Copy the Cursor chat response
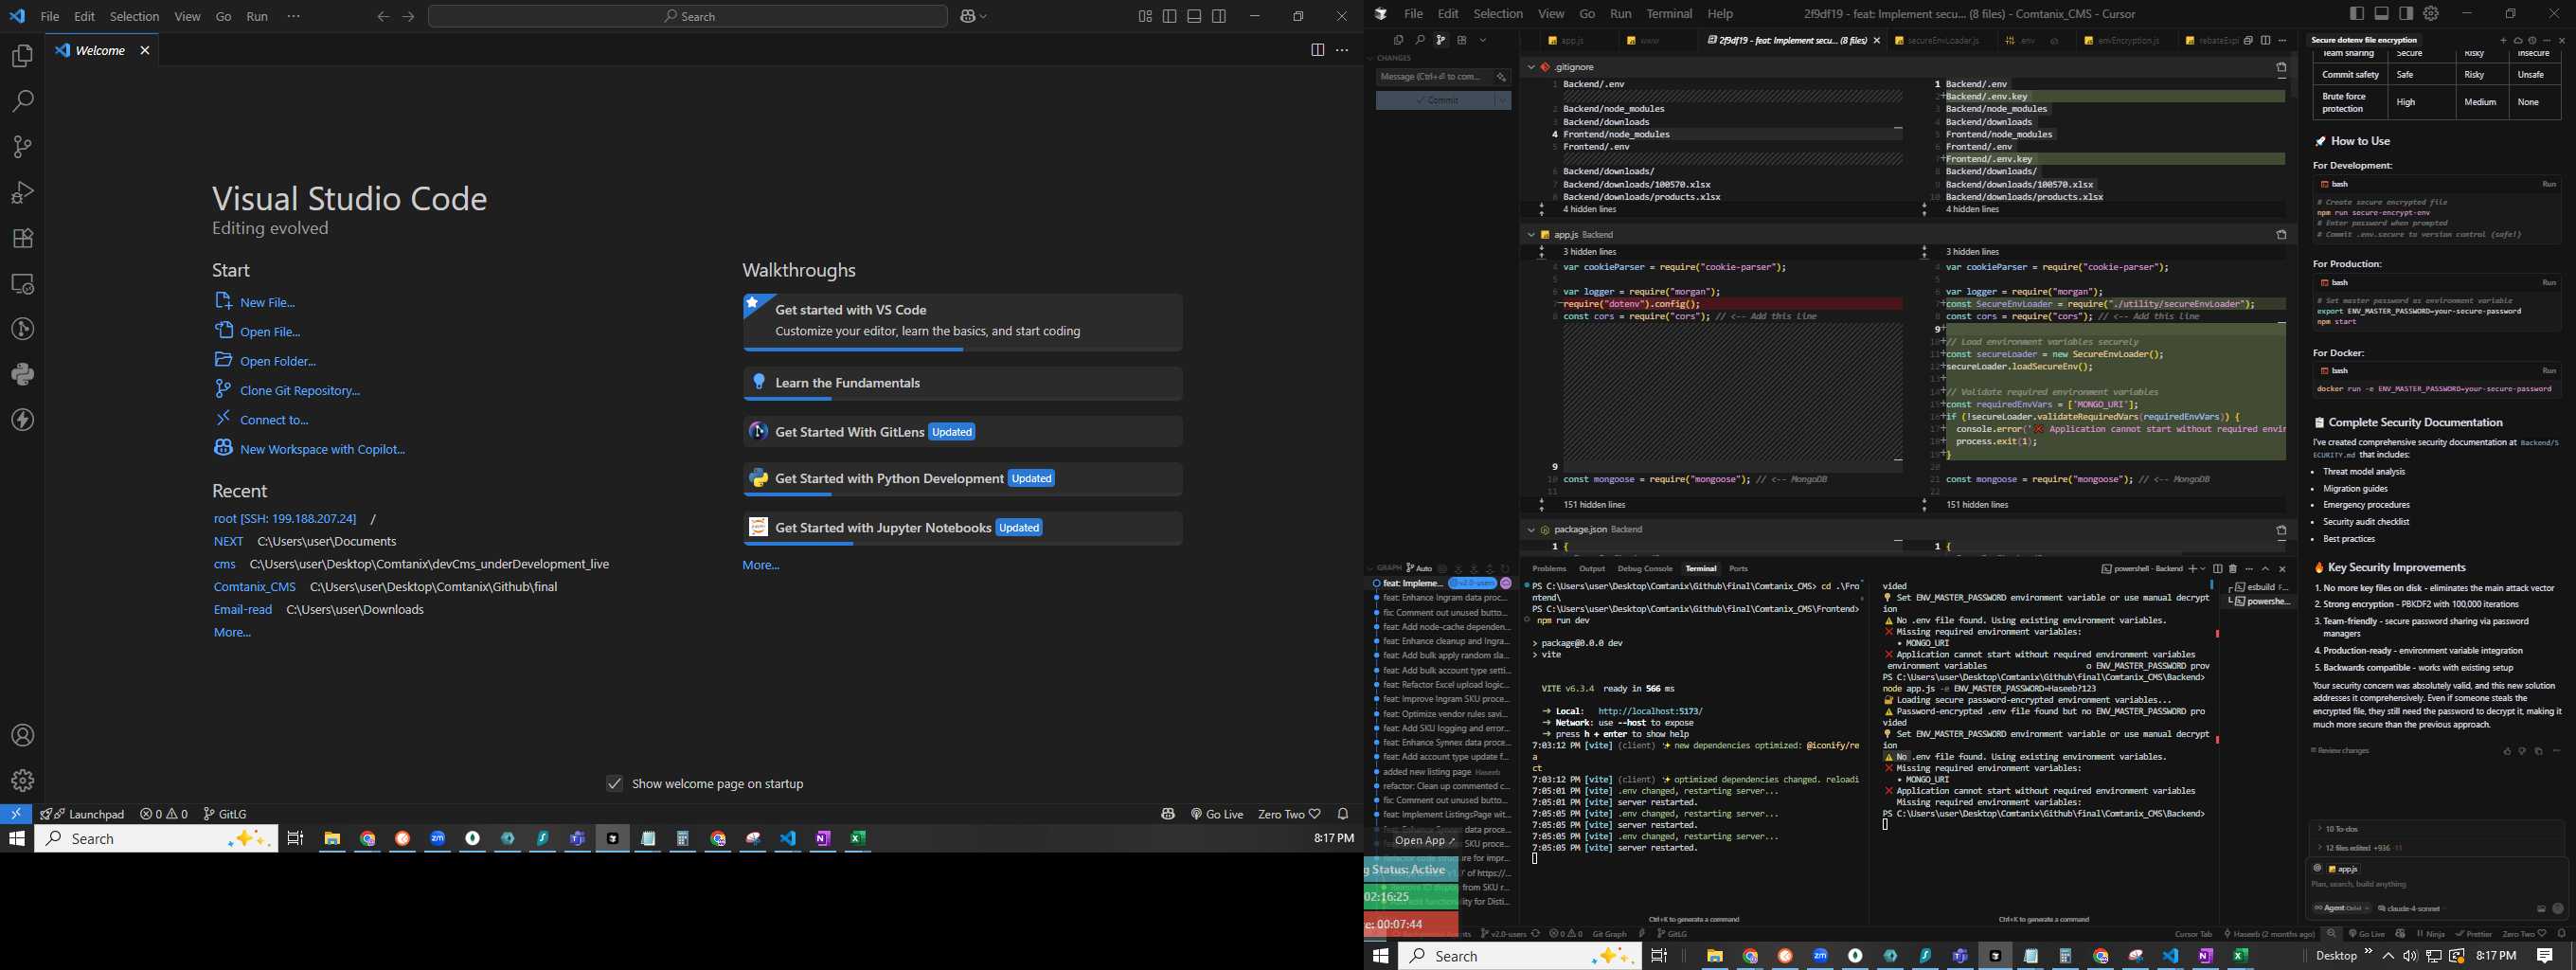The height and width of the screenshot is (970, 2576). 2538,751
